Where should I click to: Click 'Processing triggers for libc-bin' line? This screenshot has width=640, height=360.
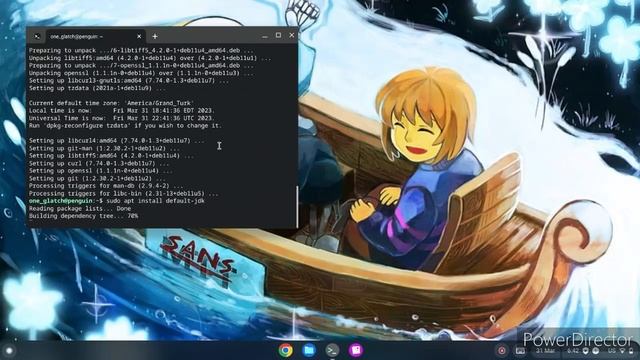coord(124,193)
